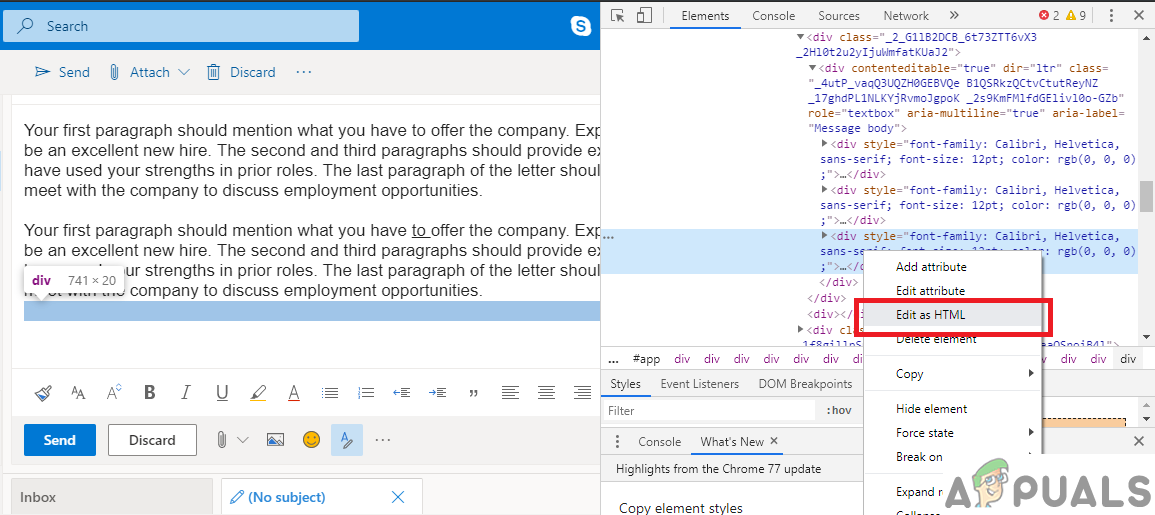Switch to the Elements tab
Image resolution: width=1155 pixels, height=515 pixels.
click(705, 15)
